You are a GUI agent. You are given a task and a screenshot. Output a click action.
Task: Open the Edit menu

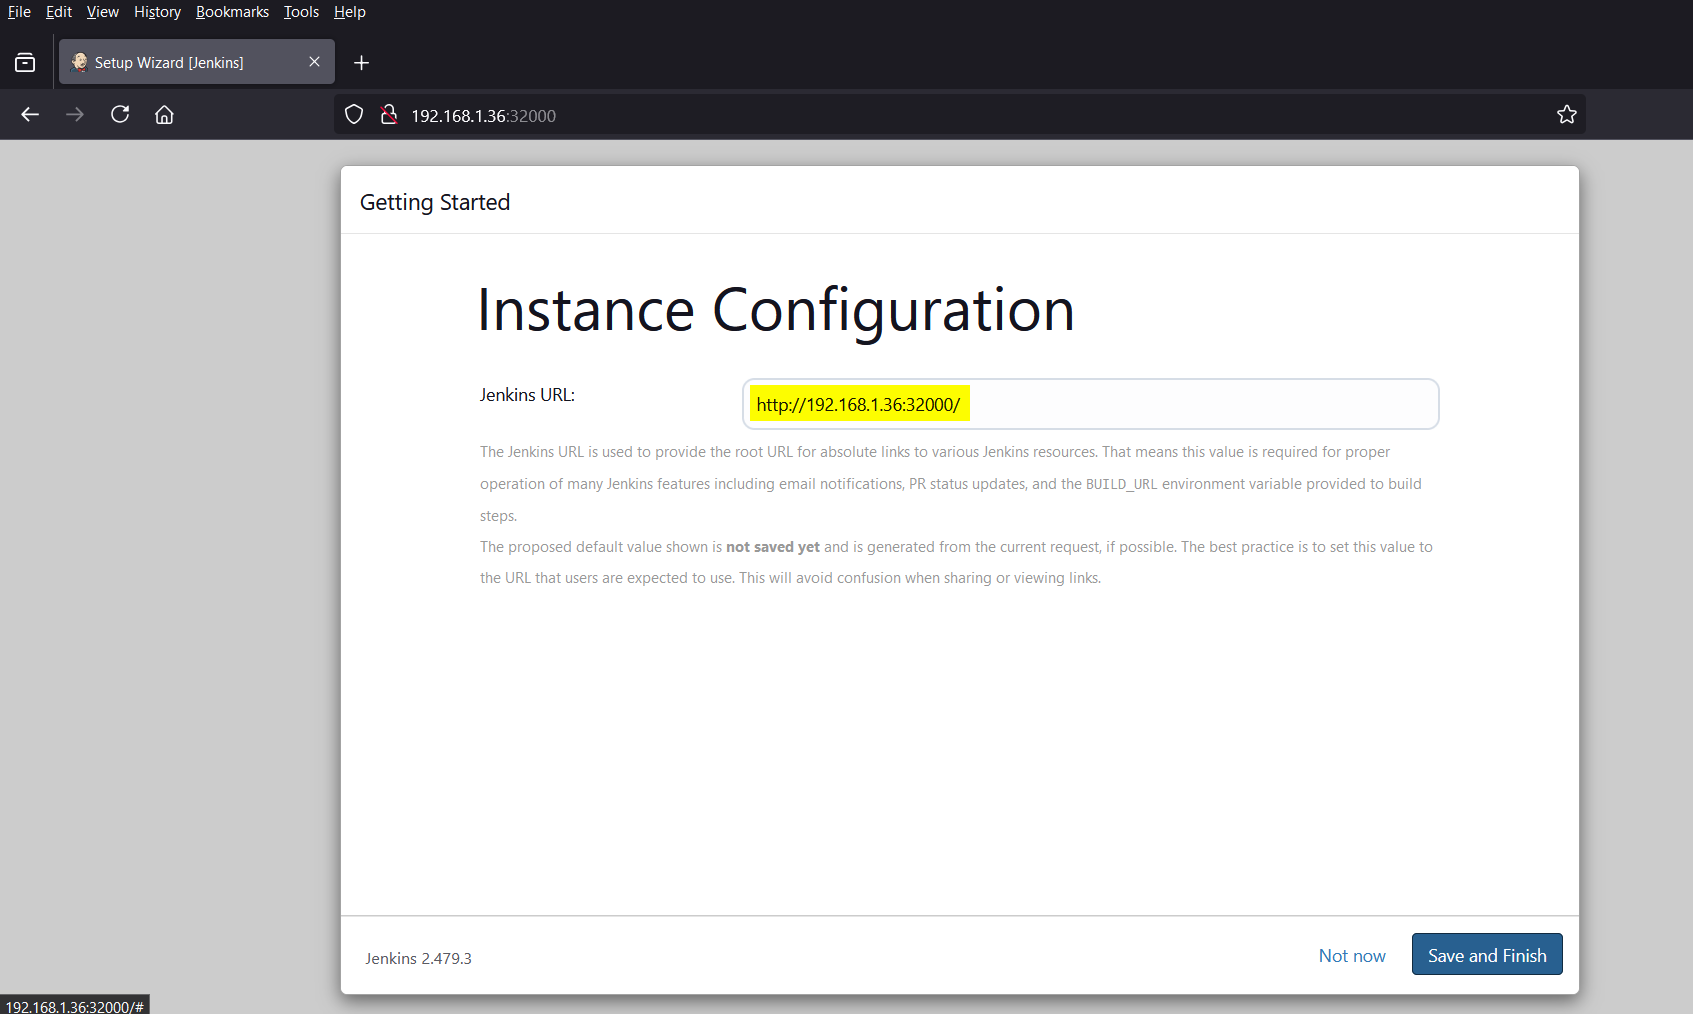point(59,12)
